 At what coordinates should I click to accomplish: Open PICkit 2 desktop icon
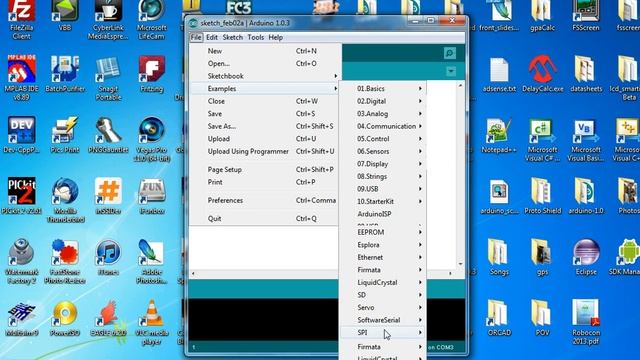tap(22, 196)
